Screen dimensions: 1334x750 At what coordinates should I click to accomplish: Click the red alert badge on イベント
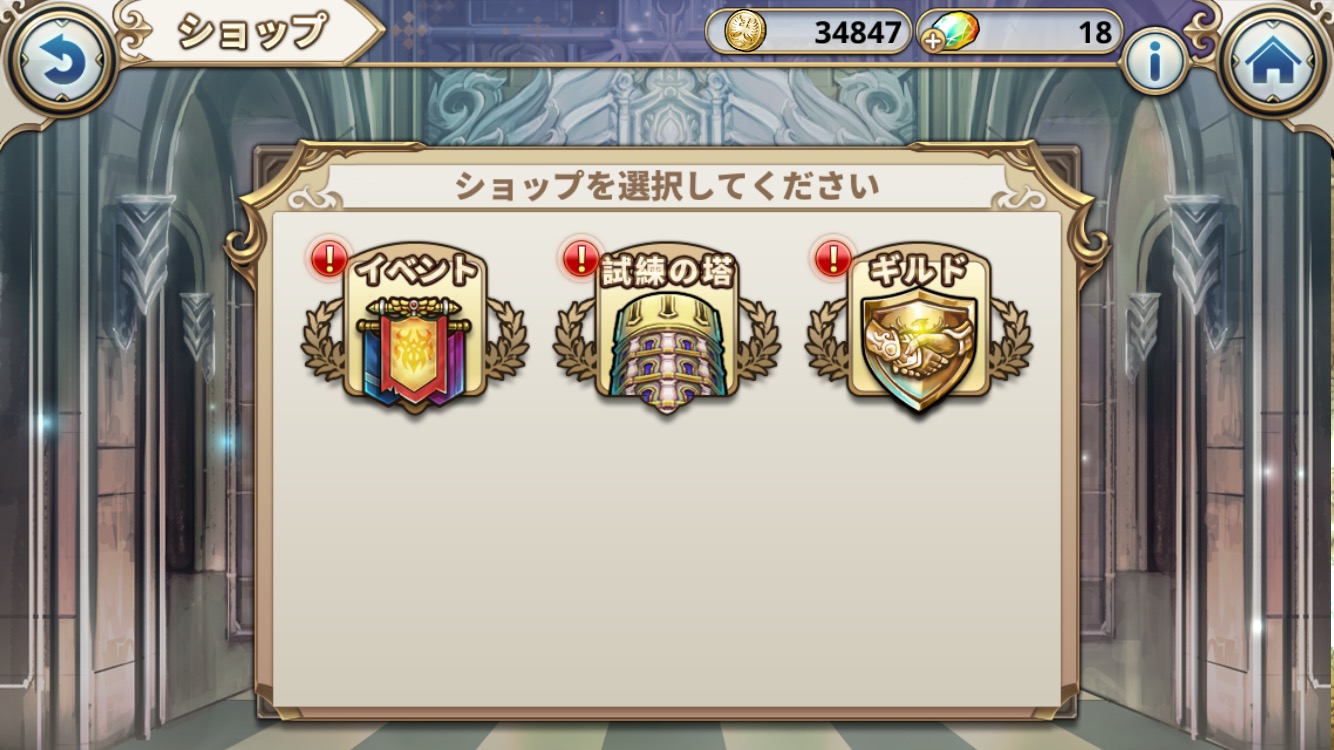tap(330, 259)
